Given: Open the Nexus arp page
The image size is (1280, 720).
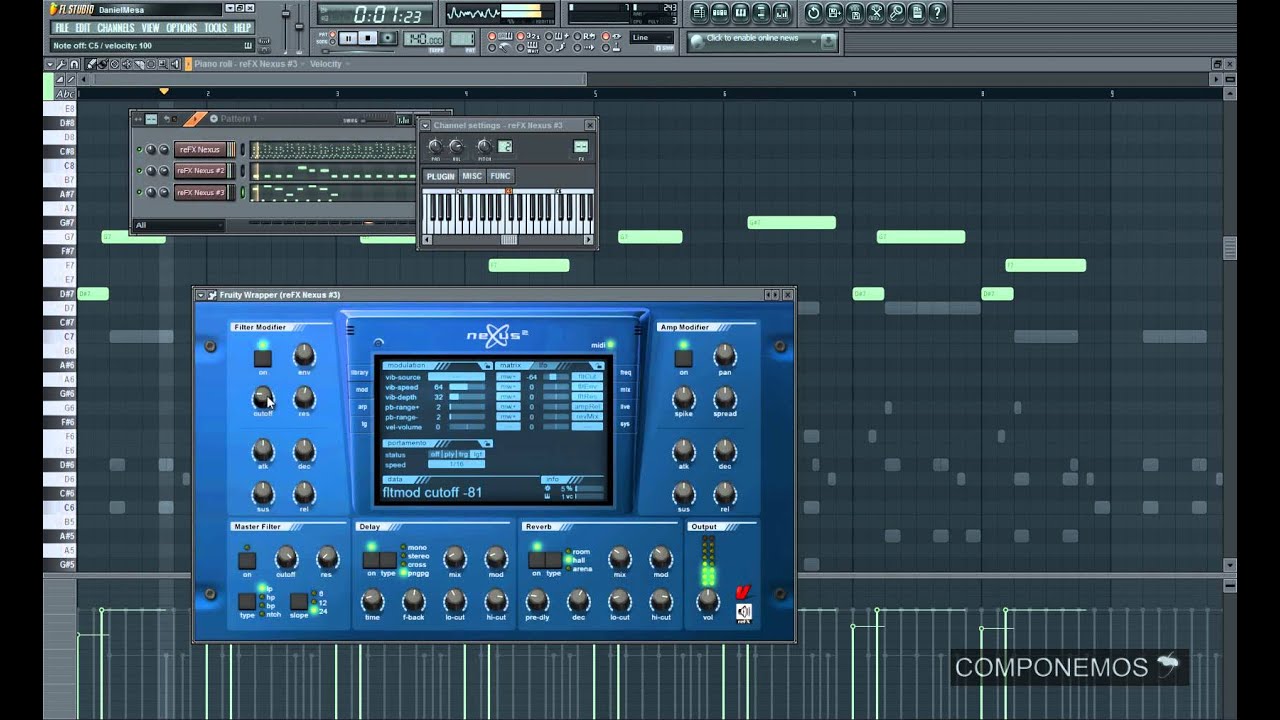Looking at the screenshot, I should point(361,406).
